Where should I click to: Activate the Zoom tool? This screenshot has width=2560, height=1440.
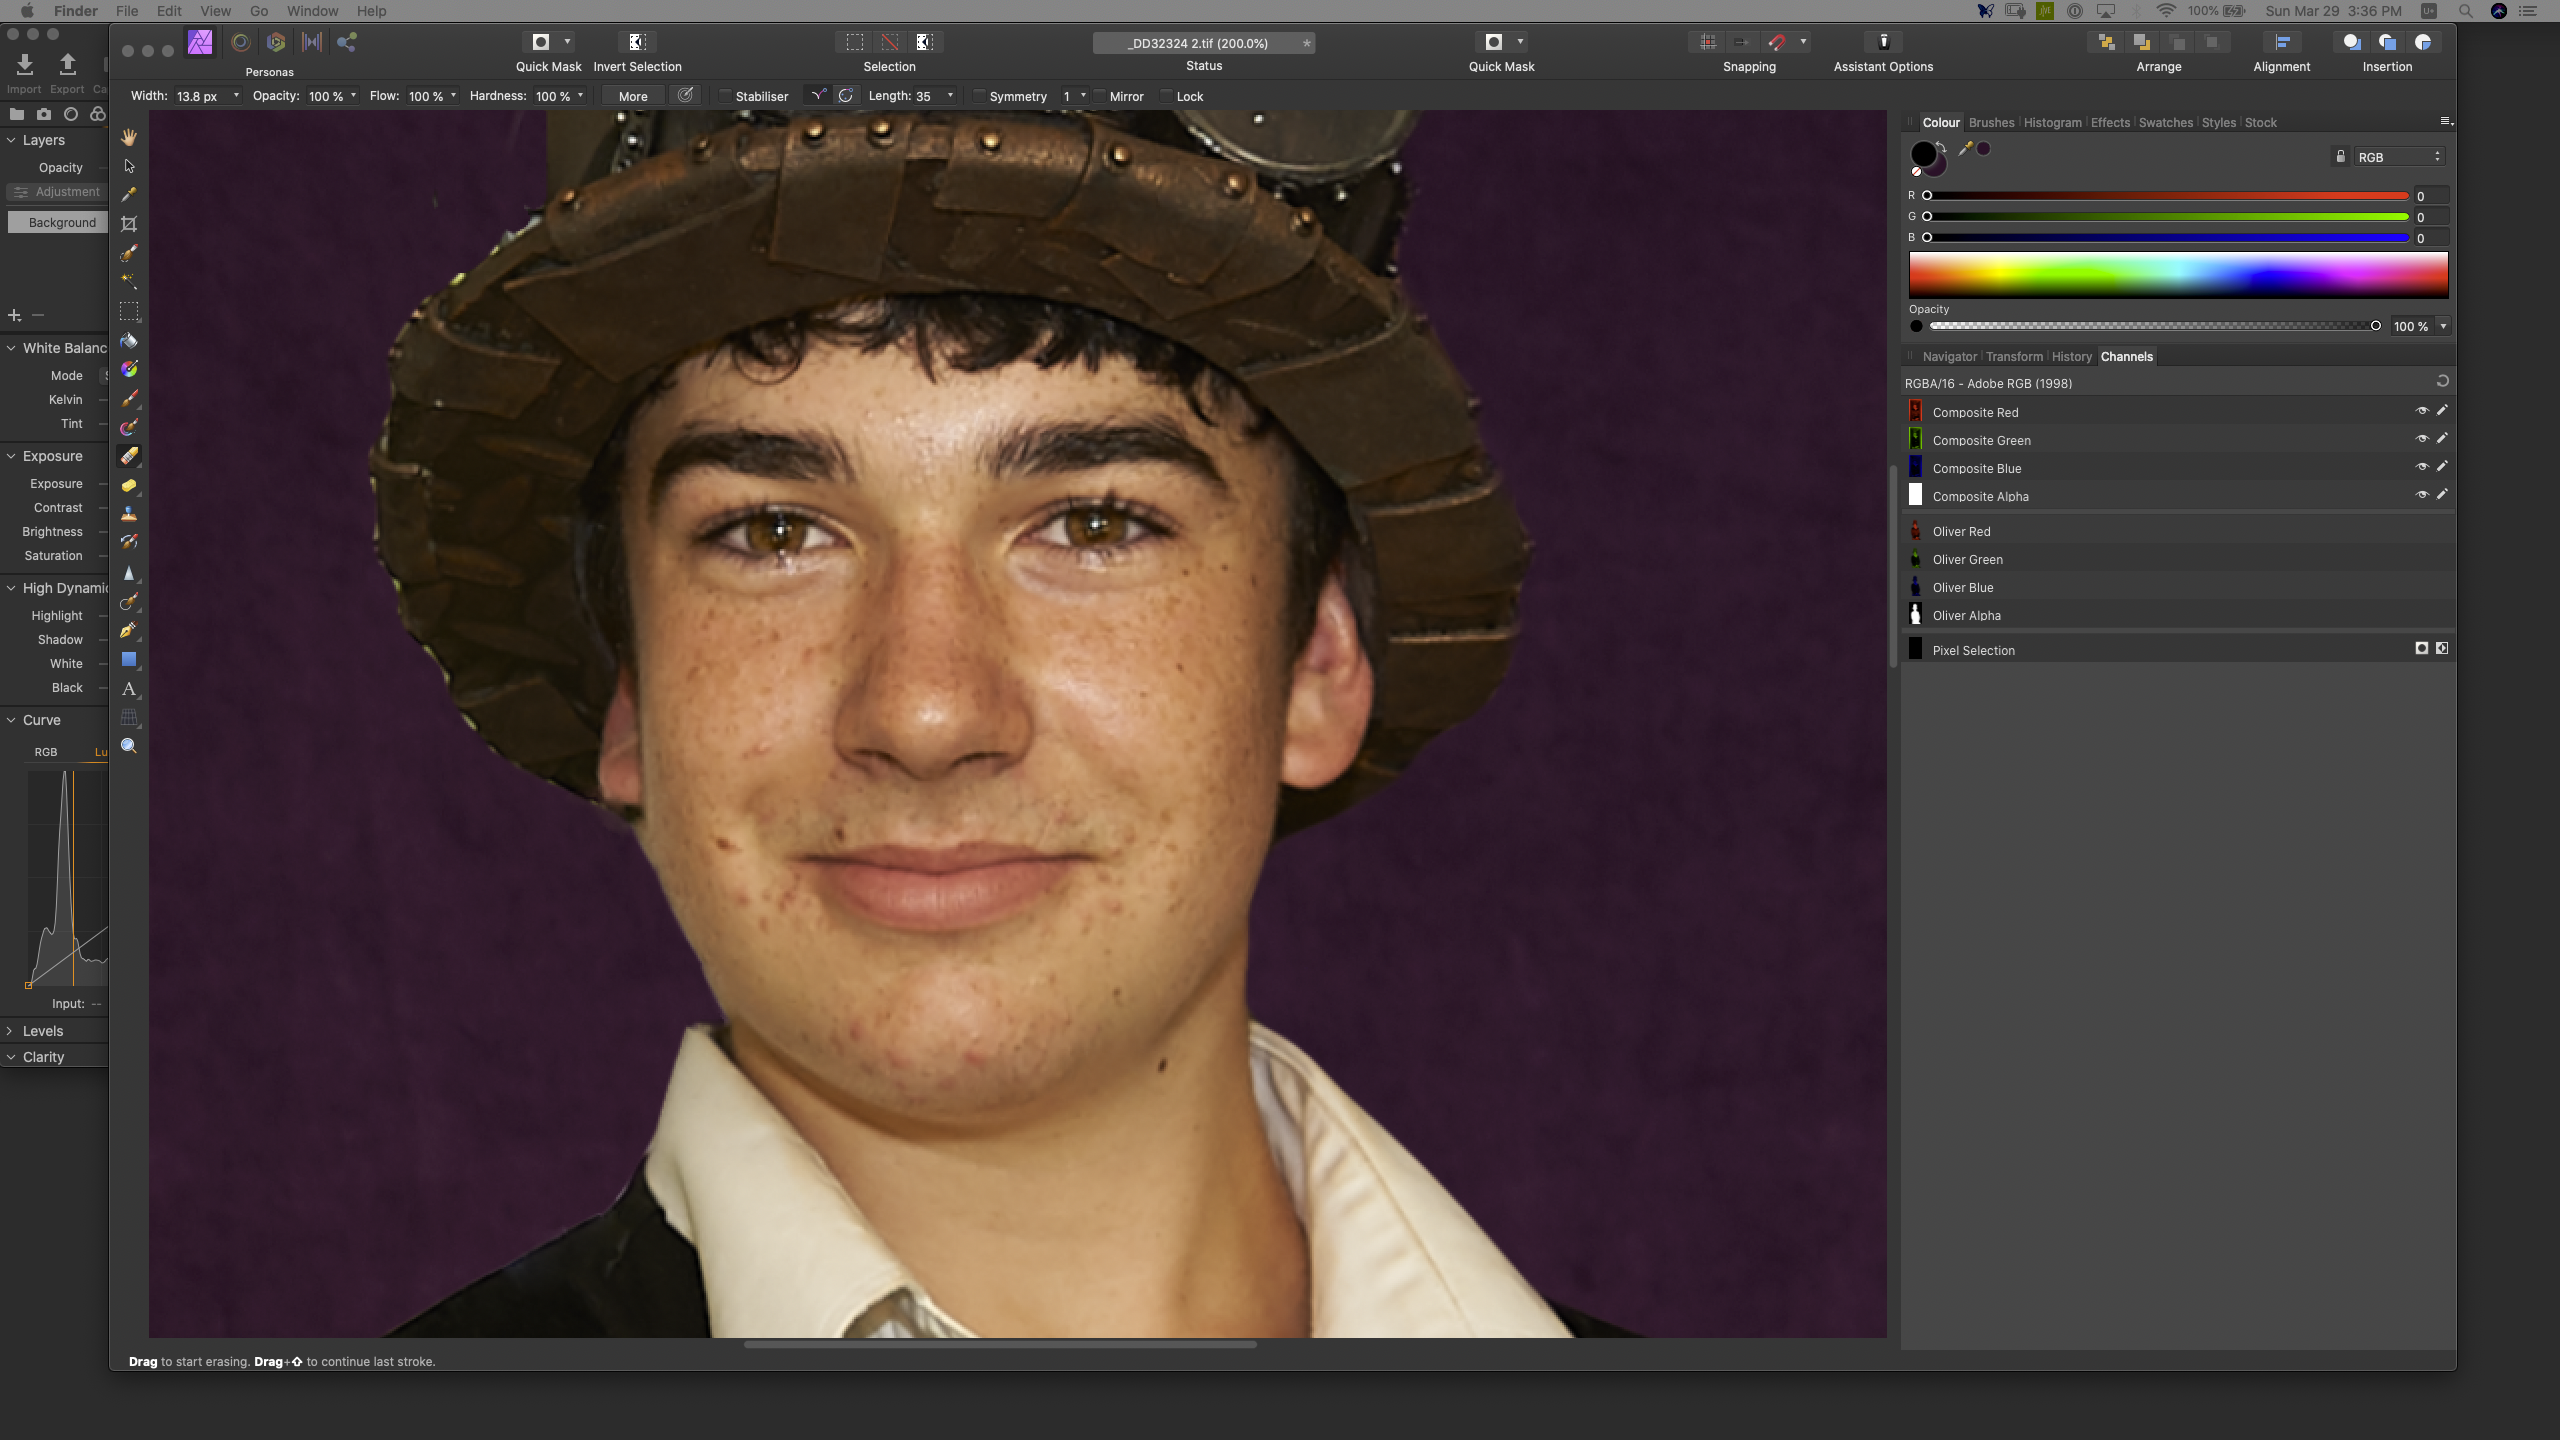[x=129, y=745]
